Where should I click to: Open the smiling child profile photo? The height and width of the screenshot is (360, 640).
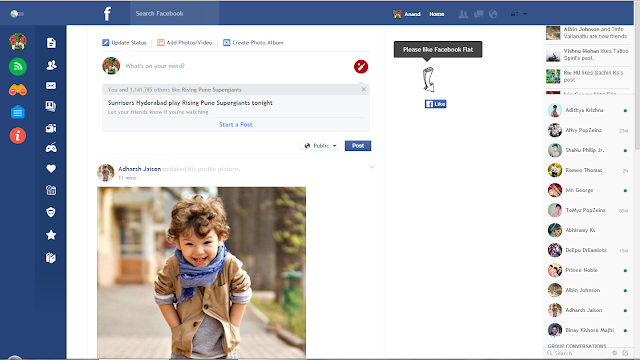pos(202,273)
